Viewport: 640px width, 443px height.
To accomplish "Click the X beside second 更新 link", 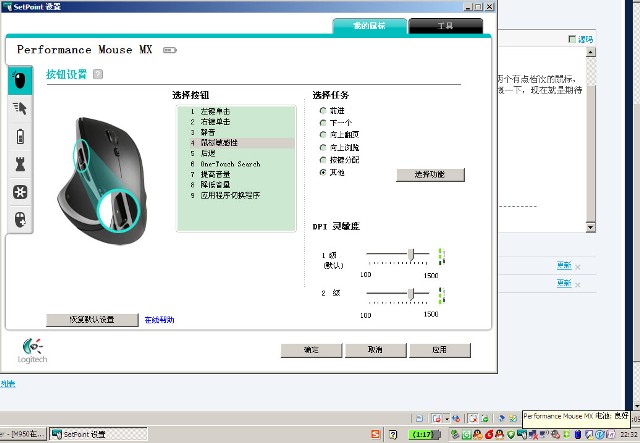I will (x=578, y=285).
